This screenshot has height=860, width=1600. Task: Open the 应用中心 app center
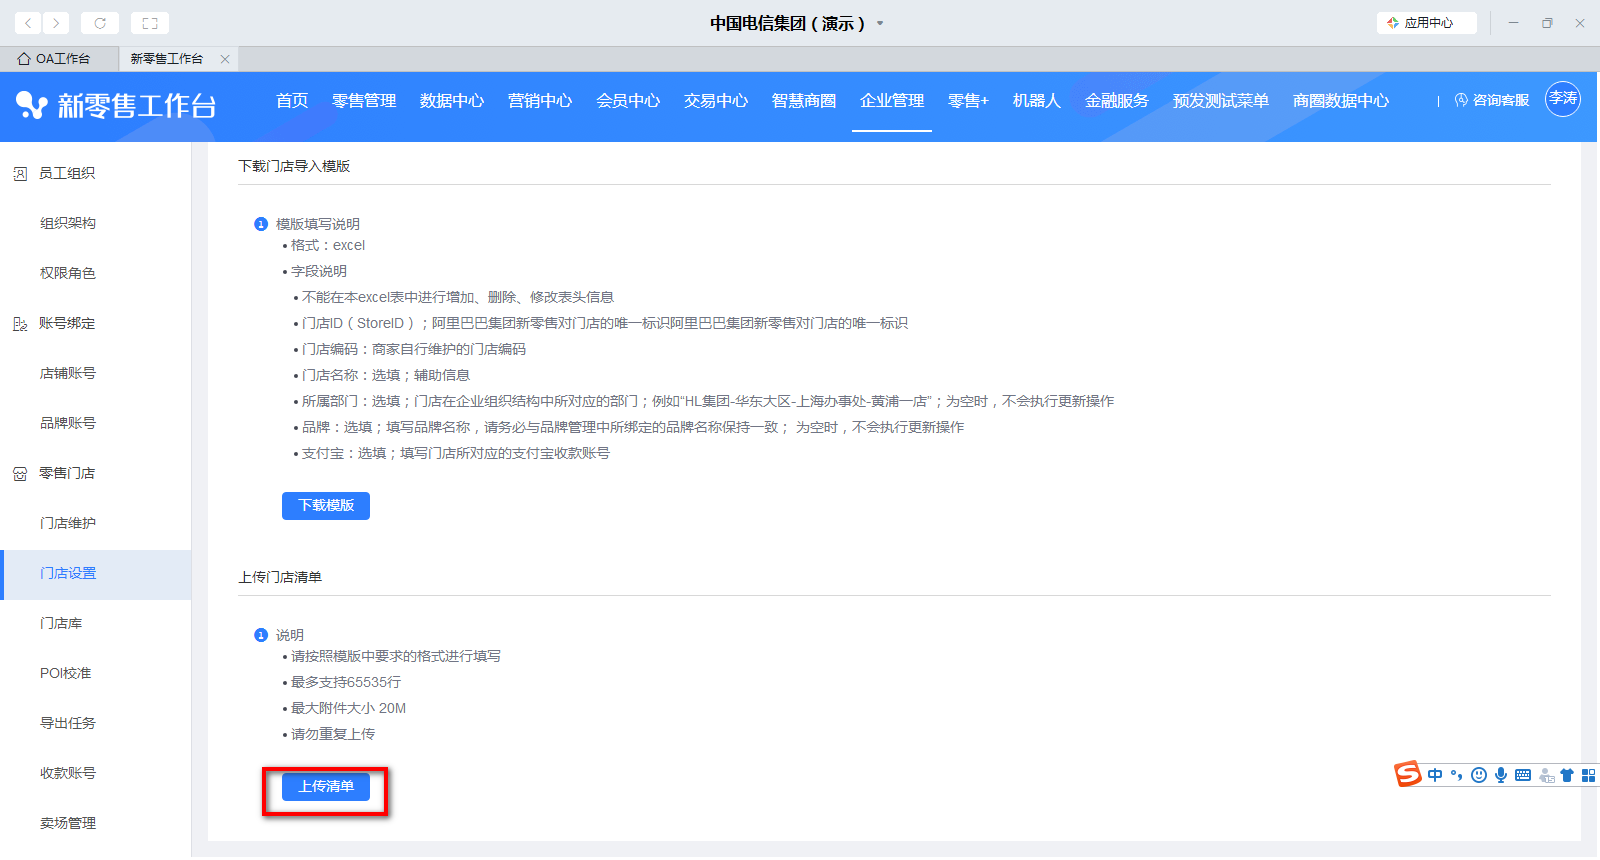1426,23
